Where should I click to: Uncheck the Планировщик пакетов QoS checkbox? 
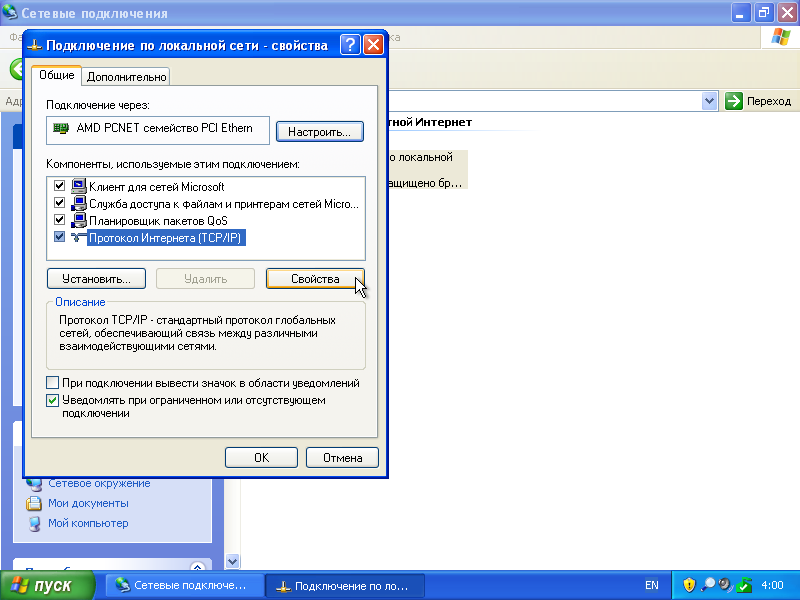(59, 220)
